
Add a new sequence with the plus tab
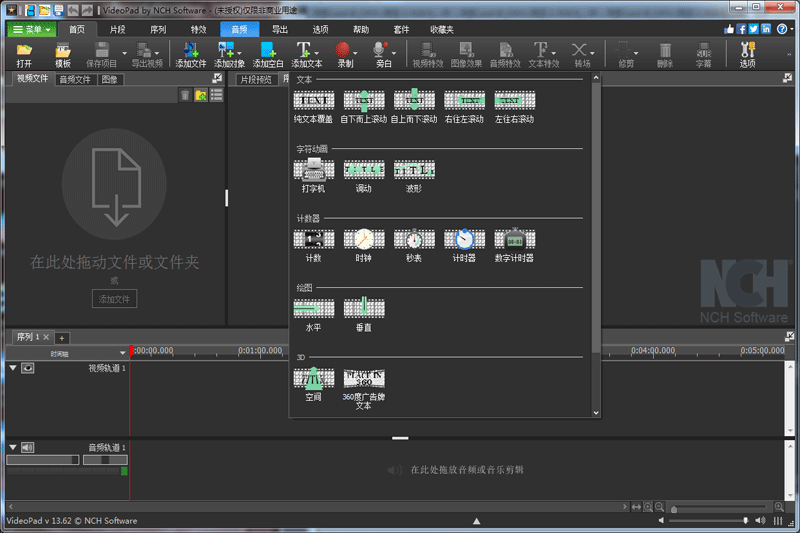coord(61,338)
